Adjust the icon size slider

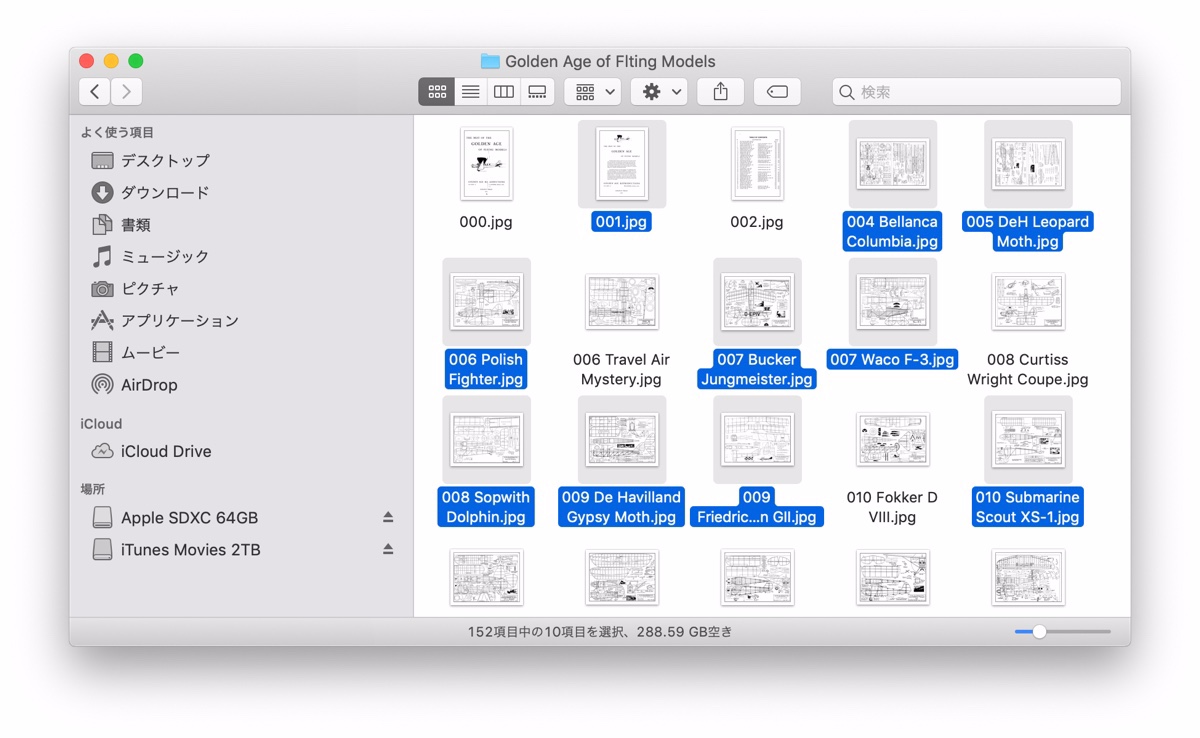1040,632
